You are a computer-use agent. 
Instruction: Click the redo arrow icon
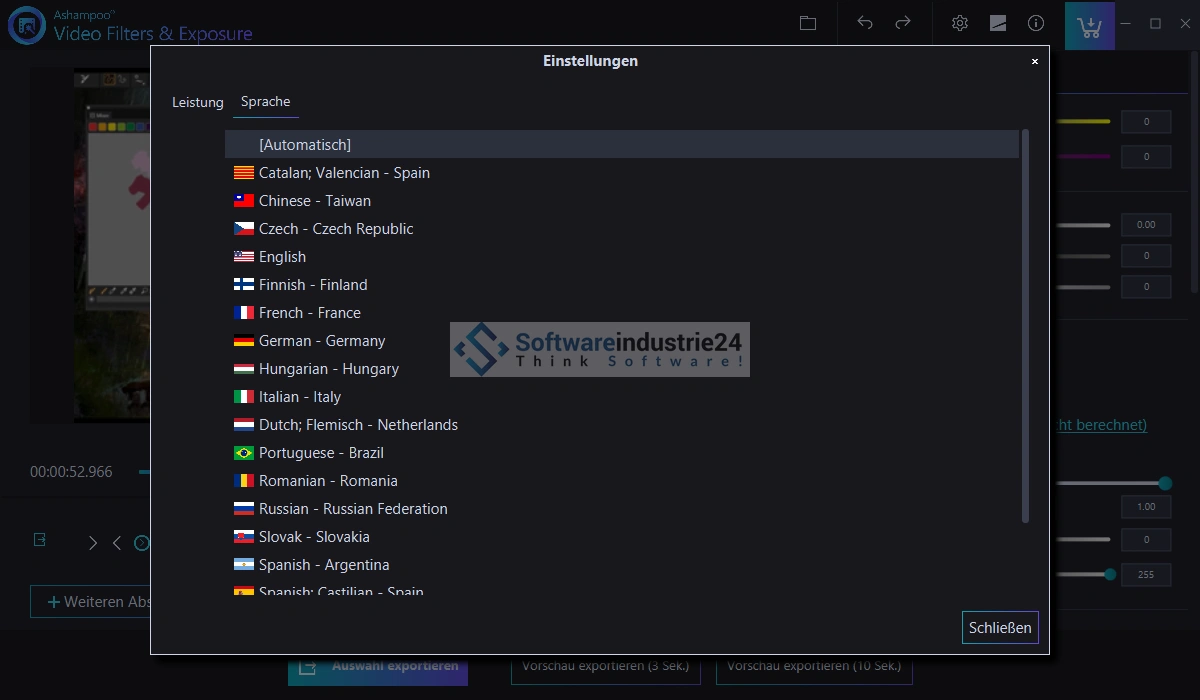903,23
